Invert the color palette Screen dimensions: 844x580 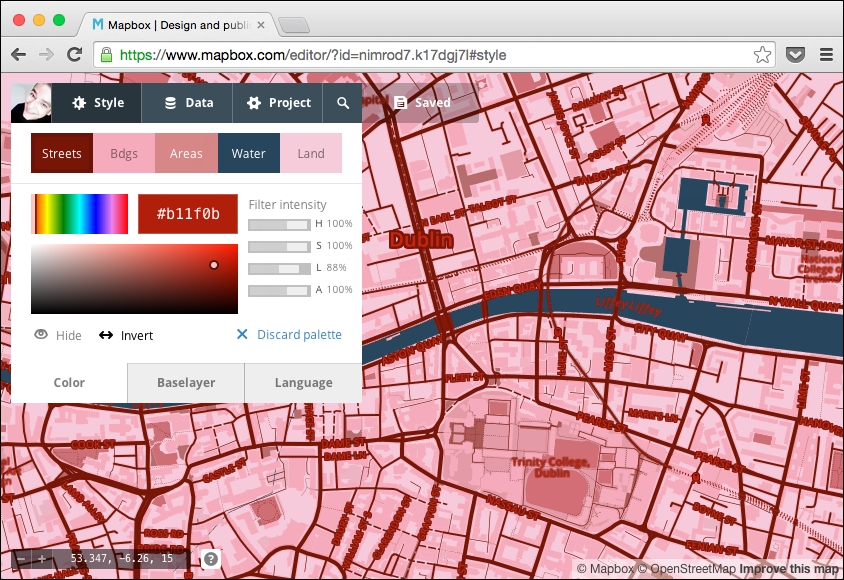(125, 335)
